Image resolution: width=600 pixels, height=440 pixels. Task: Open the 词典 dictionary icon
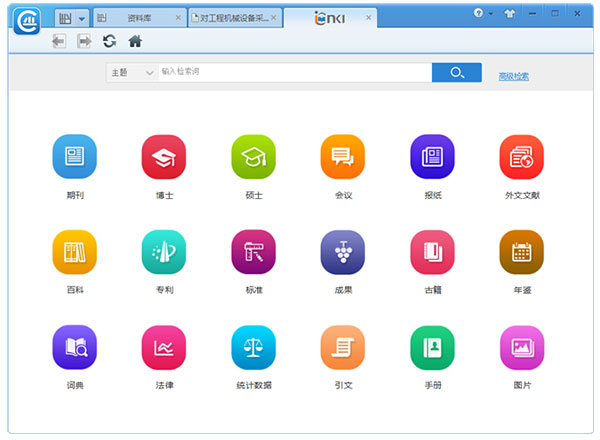pos(74,347)
